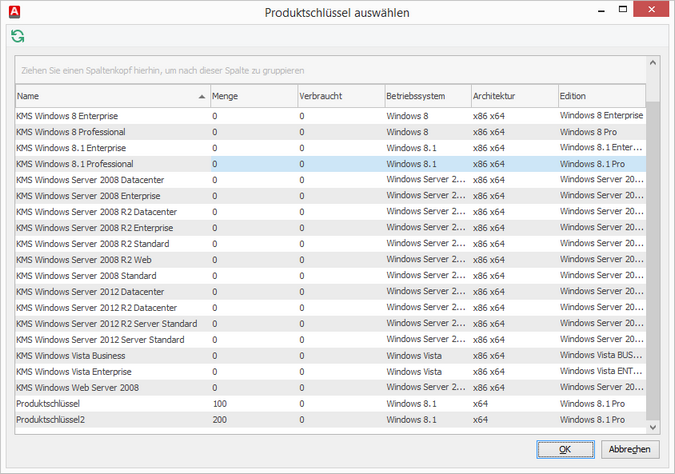Sort by Betriebssystem column header
The height and width of the screenshot is (474, 675).
point(426,96)
